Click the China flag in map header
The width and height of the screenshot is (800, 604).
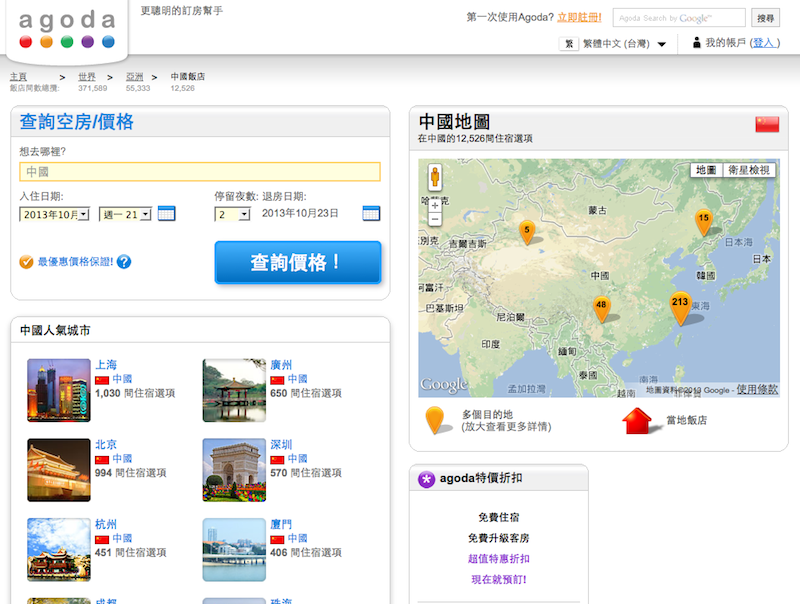click(x=767, y=124)
